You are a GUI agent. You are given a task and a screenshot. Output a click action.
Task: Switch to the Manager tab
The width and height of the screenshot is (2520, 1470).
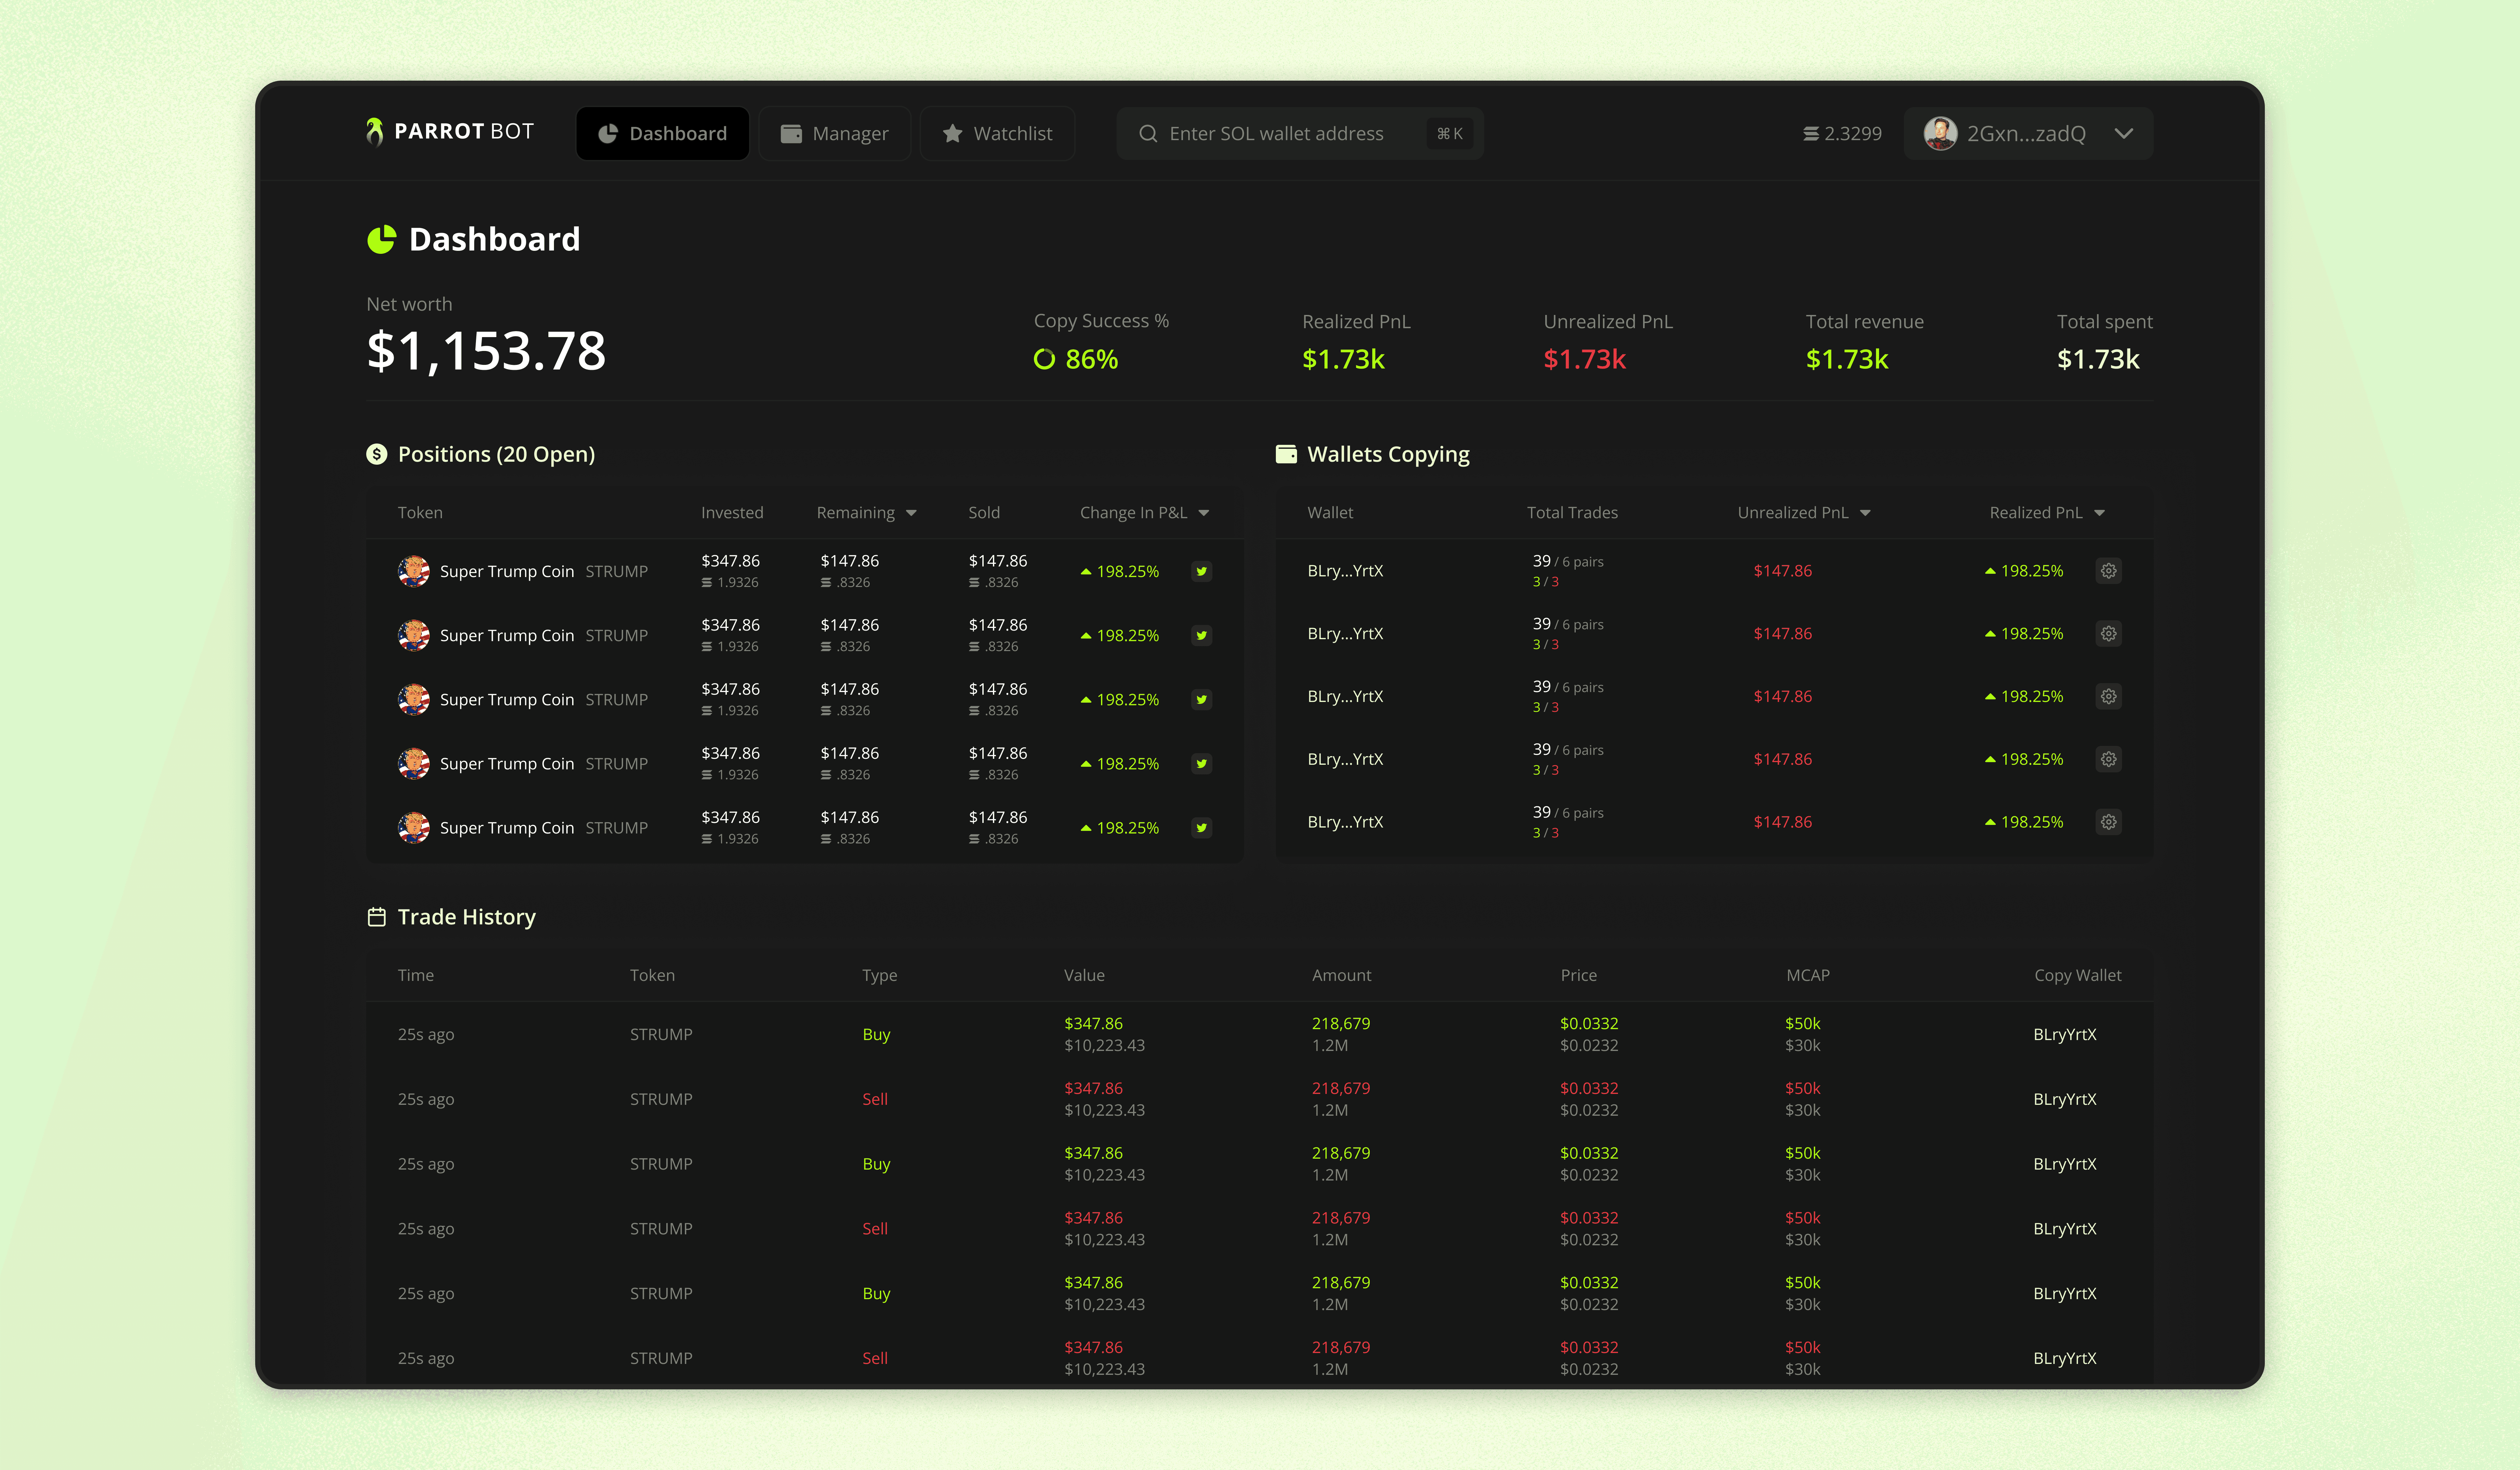point(835,133)
